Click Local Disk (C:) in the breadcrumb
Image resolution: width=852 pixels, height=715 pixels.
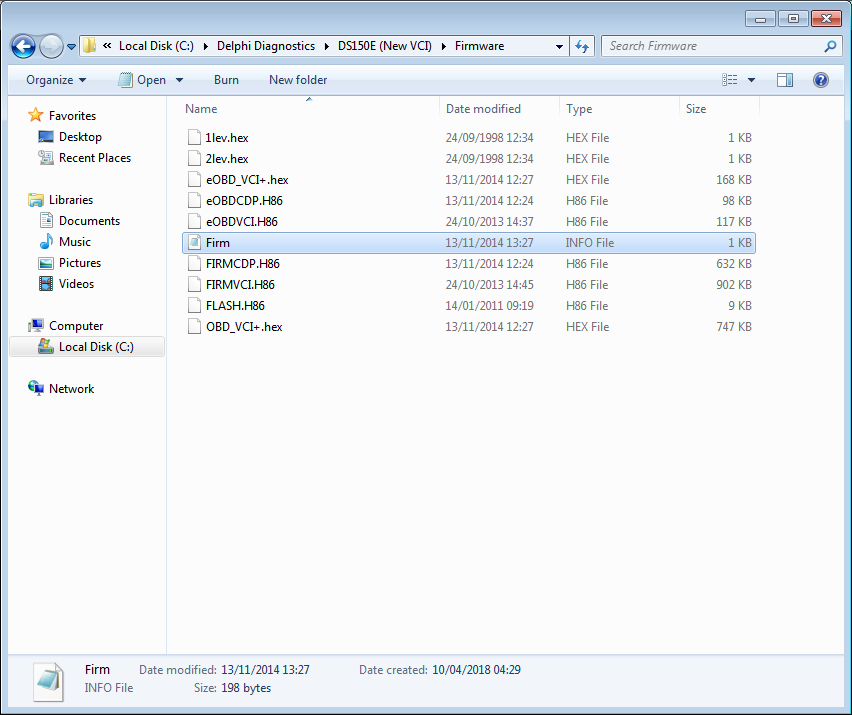pos(156,46)
